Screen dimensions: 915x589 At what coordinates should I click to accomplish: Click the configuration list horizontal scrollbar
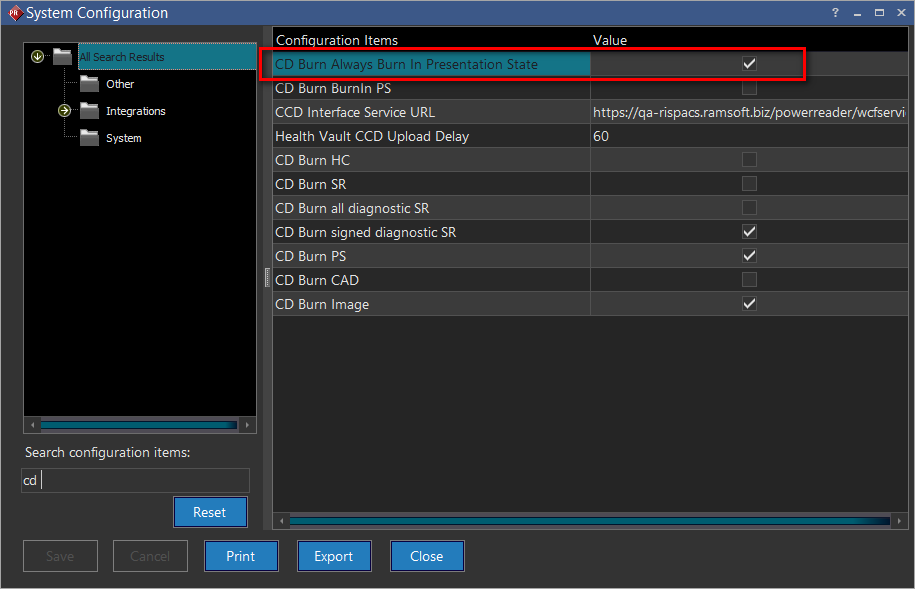[x=590, y=521]
